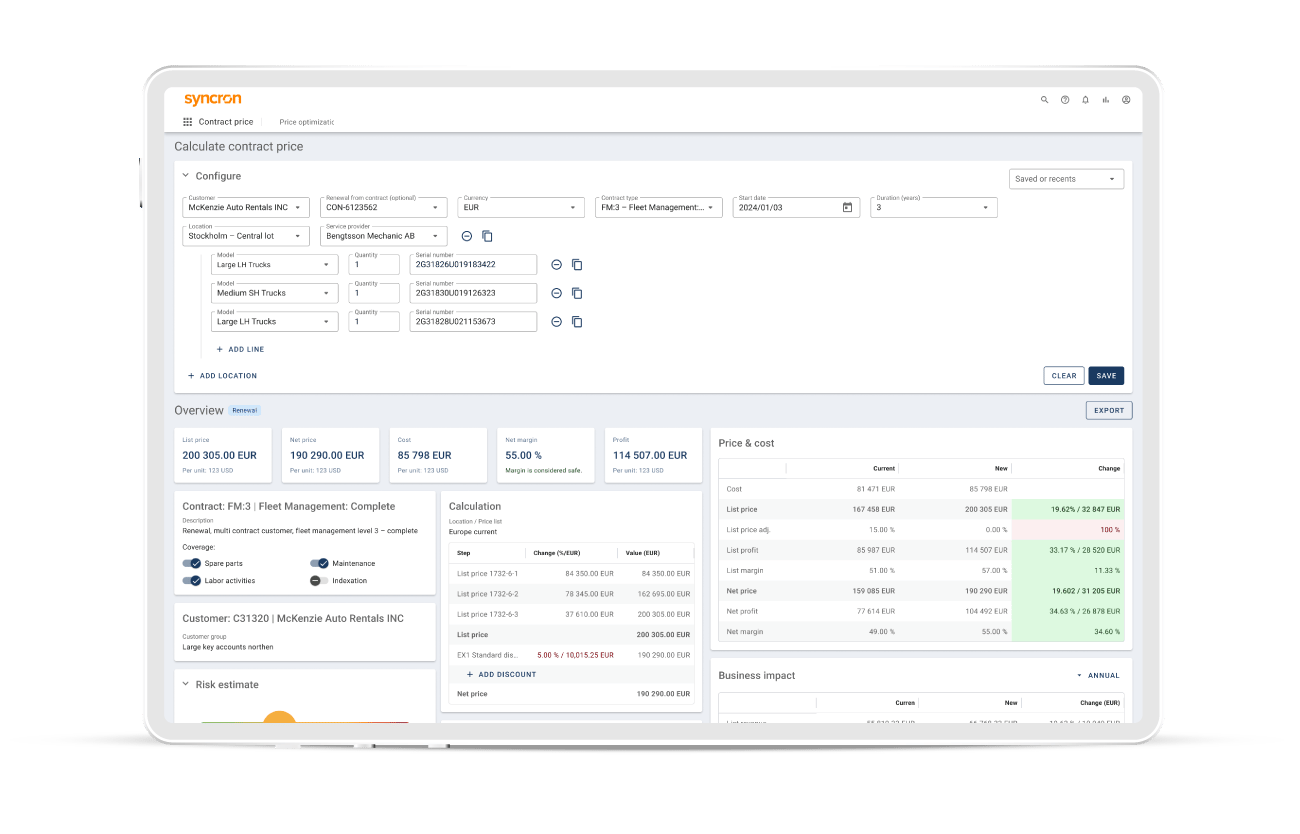
Task: Expand the Risk estimate section
Action: (184, 684)
